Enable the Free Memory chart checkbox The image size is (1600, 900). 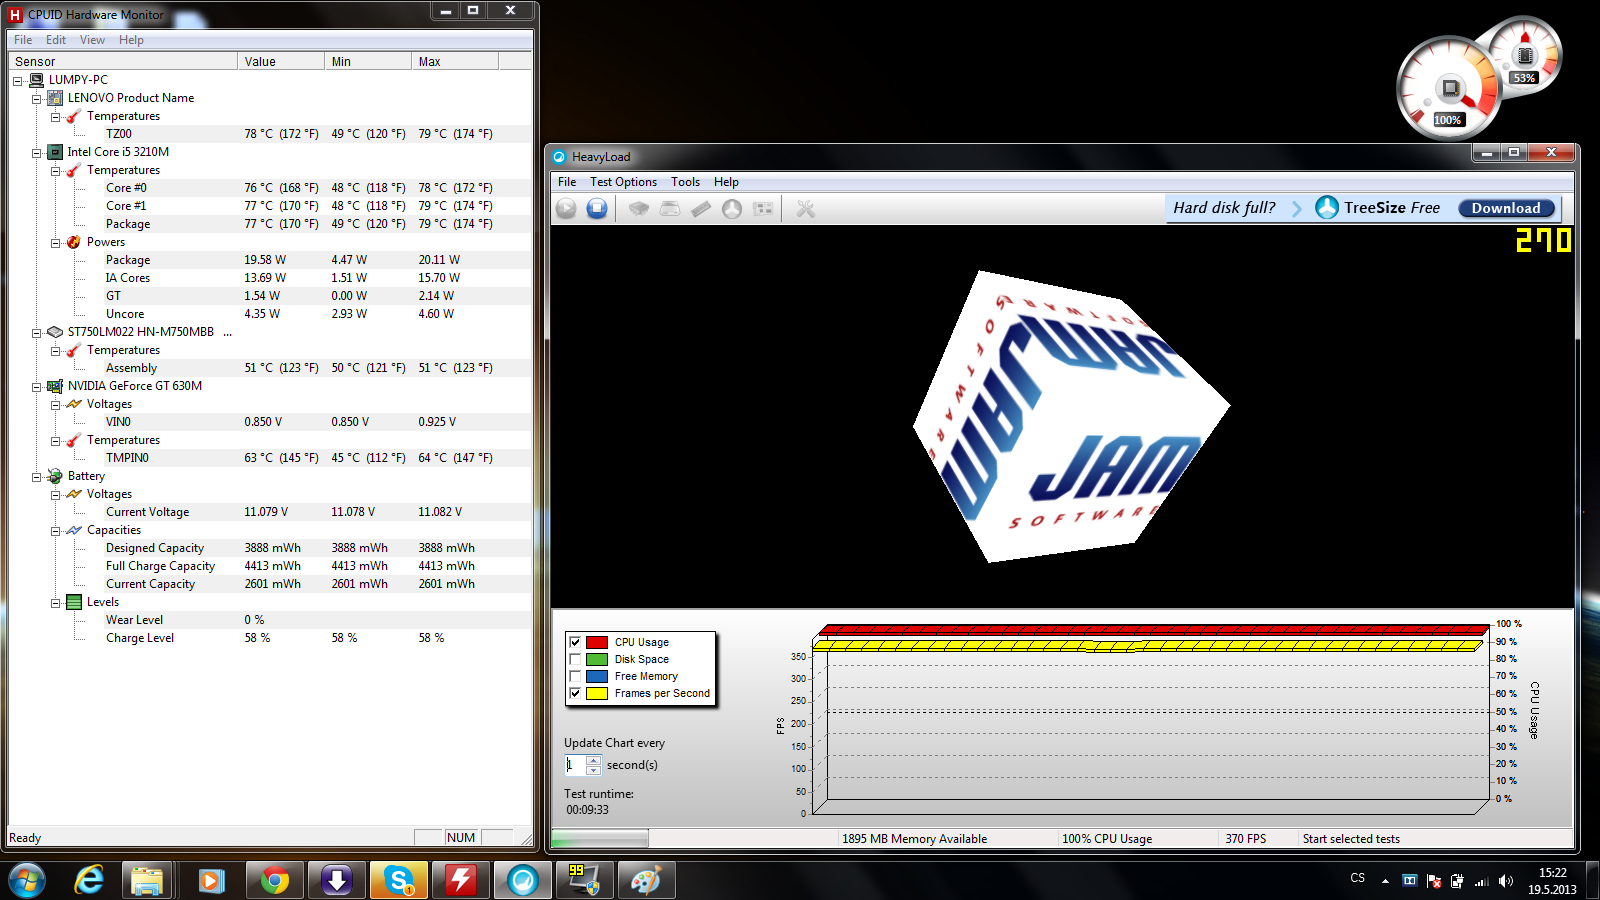pyautogui.click(x=575, y=676)
